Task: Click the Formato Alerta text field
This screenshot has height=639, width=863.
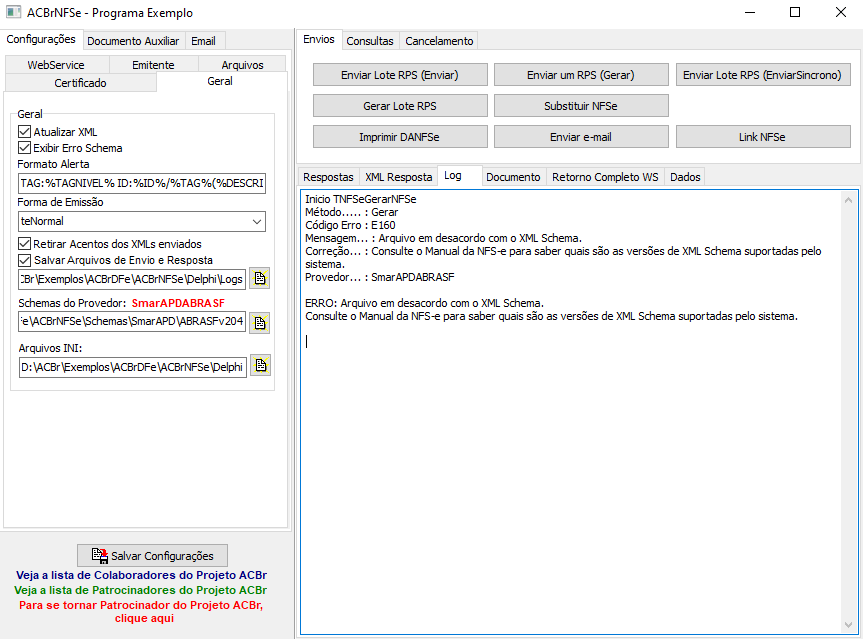Action: pos(142,183)
